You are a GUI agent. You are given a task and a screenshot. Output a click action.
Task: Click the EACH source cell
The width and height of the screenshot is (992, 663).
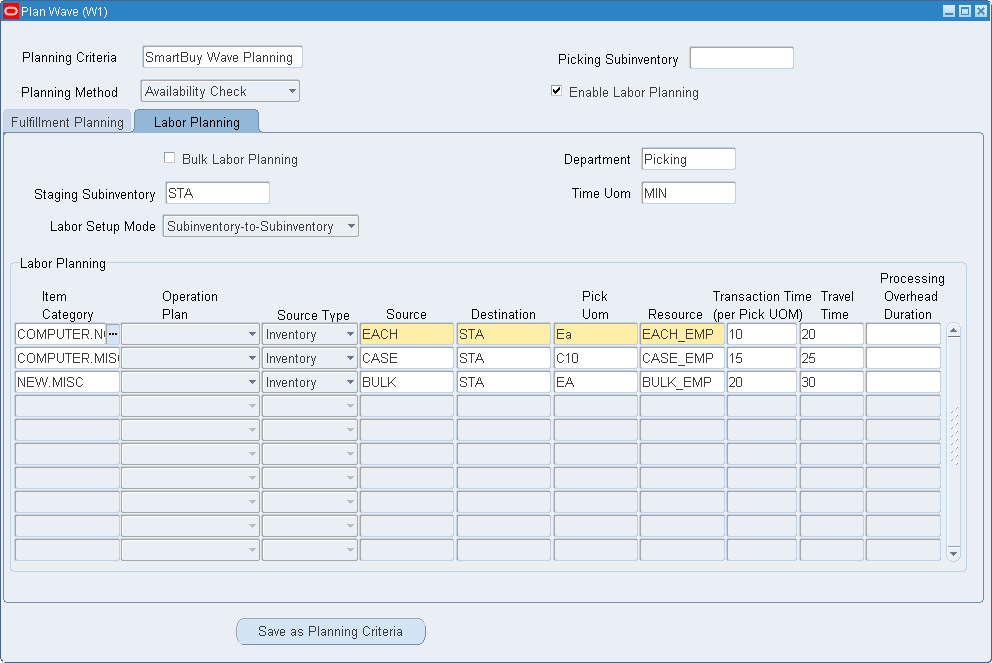[407, 334]
